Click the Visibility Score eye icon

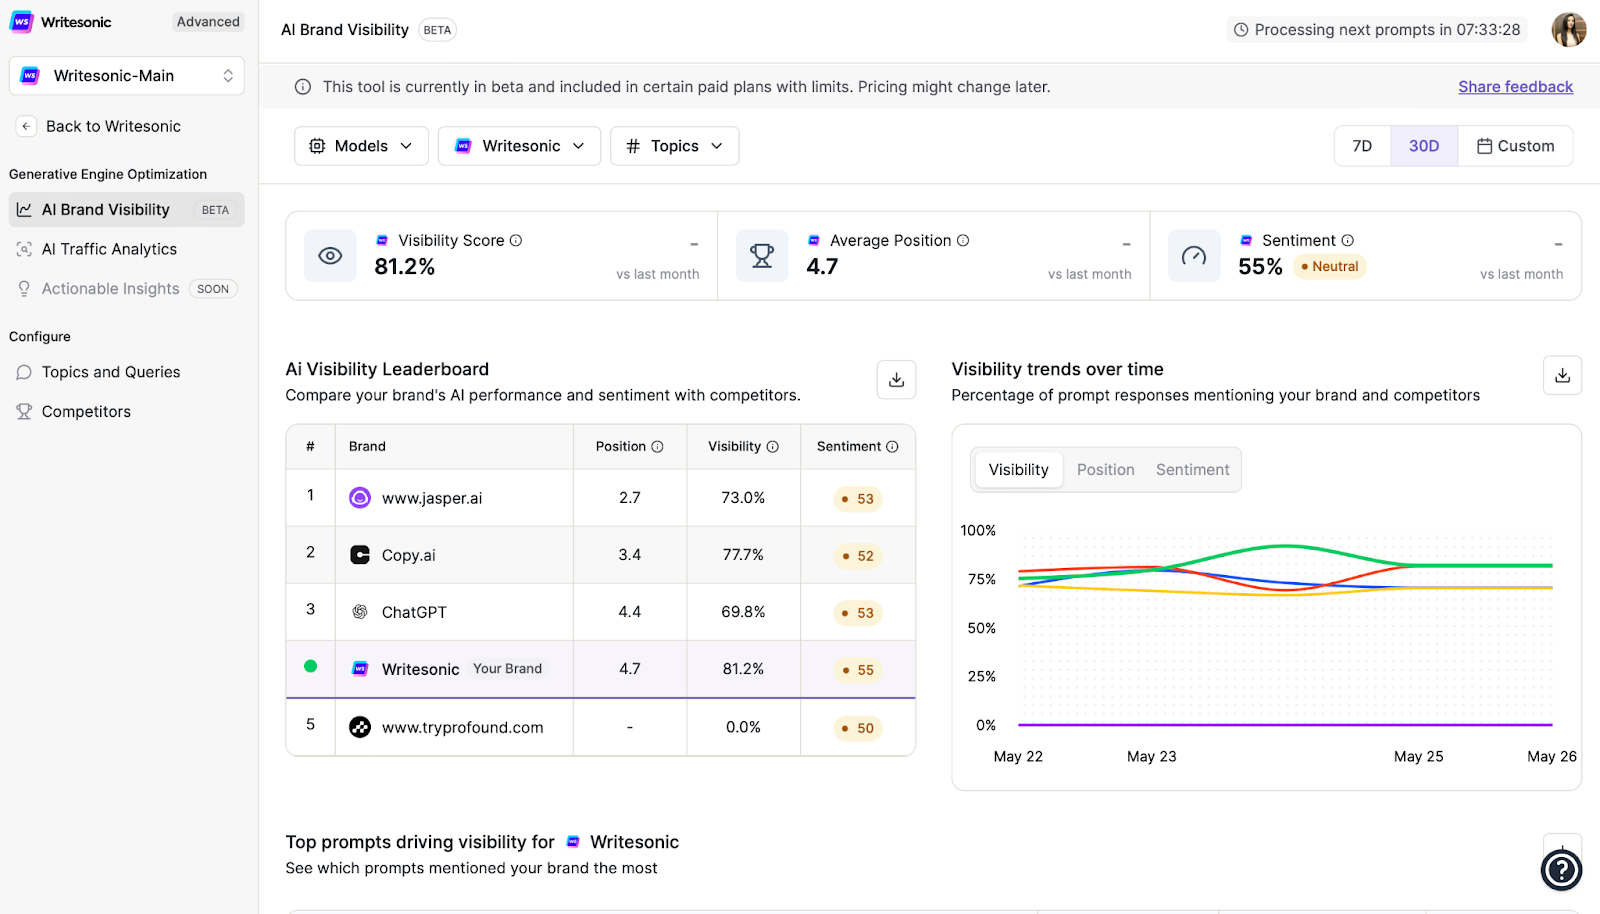pyautogui.click(x=330, y=256)
